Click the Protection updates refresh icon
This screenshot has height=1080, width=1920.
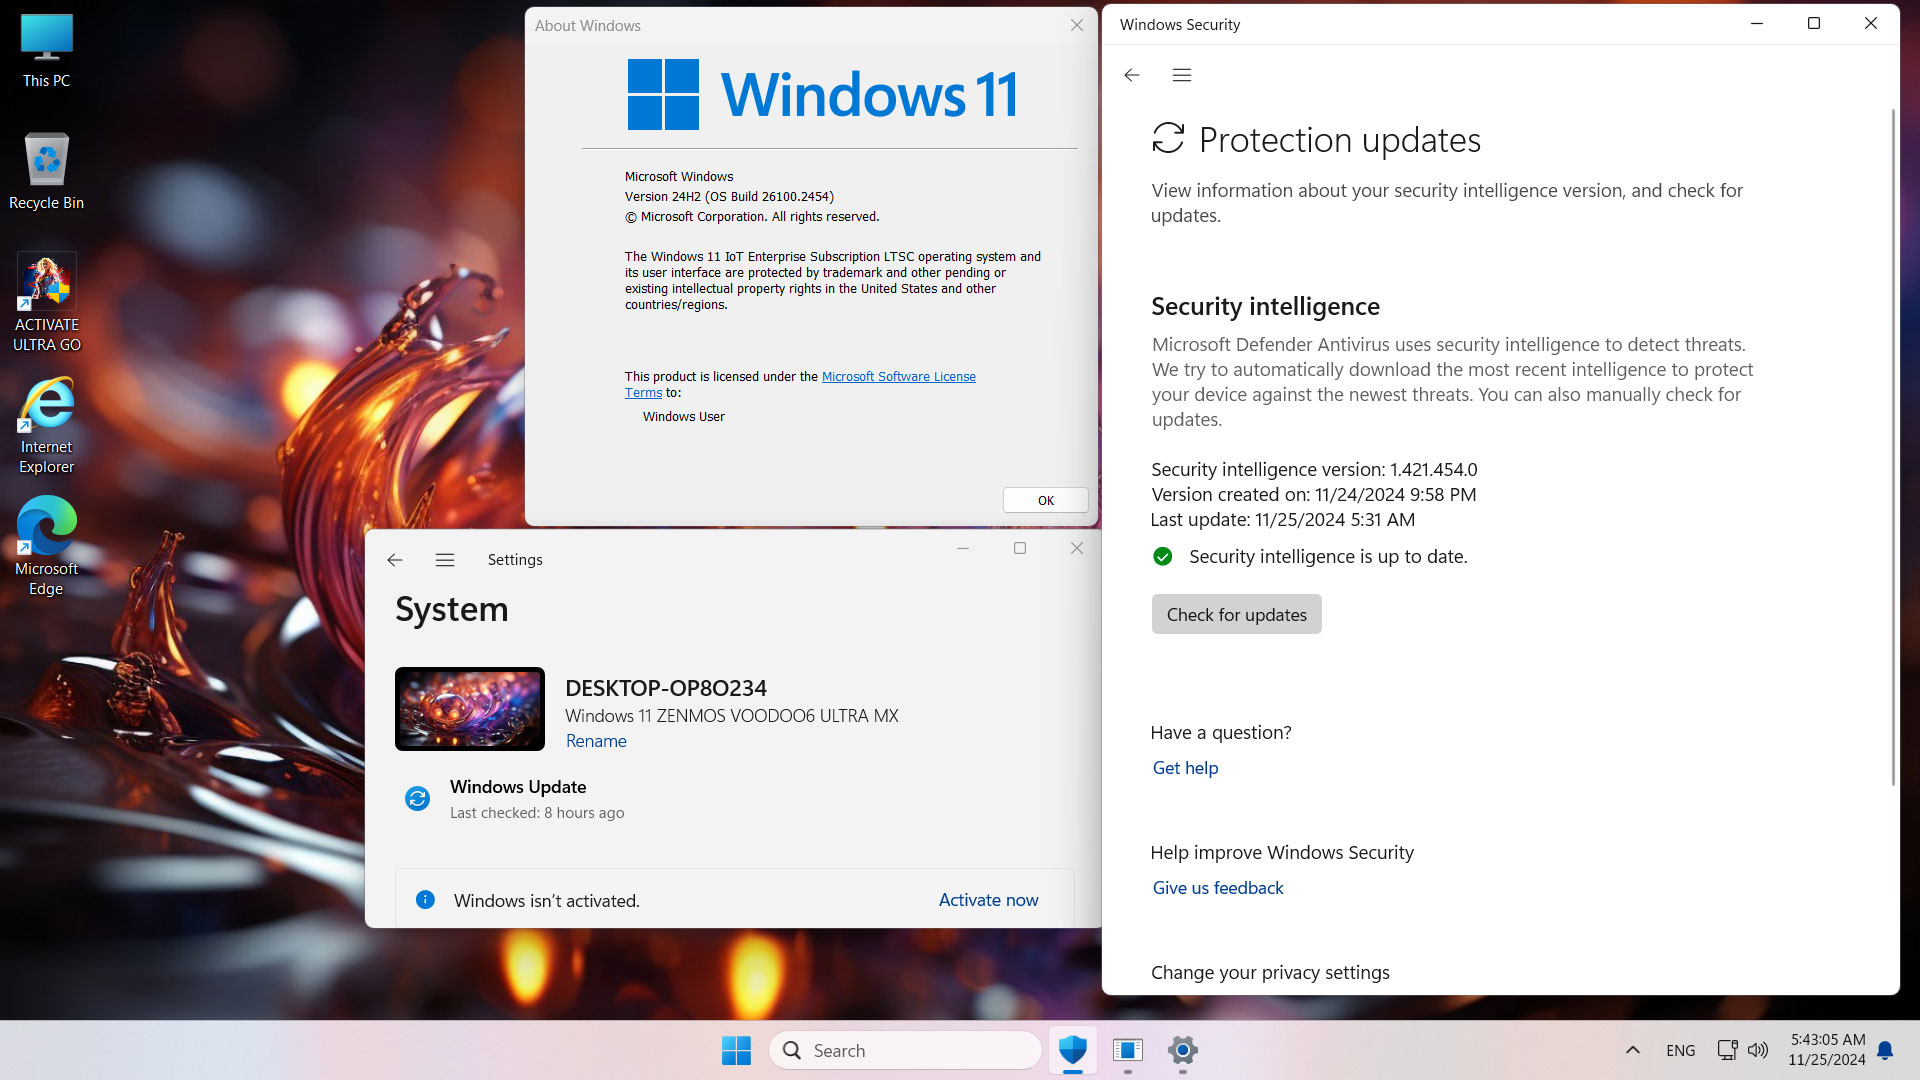(1168, 138)
